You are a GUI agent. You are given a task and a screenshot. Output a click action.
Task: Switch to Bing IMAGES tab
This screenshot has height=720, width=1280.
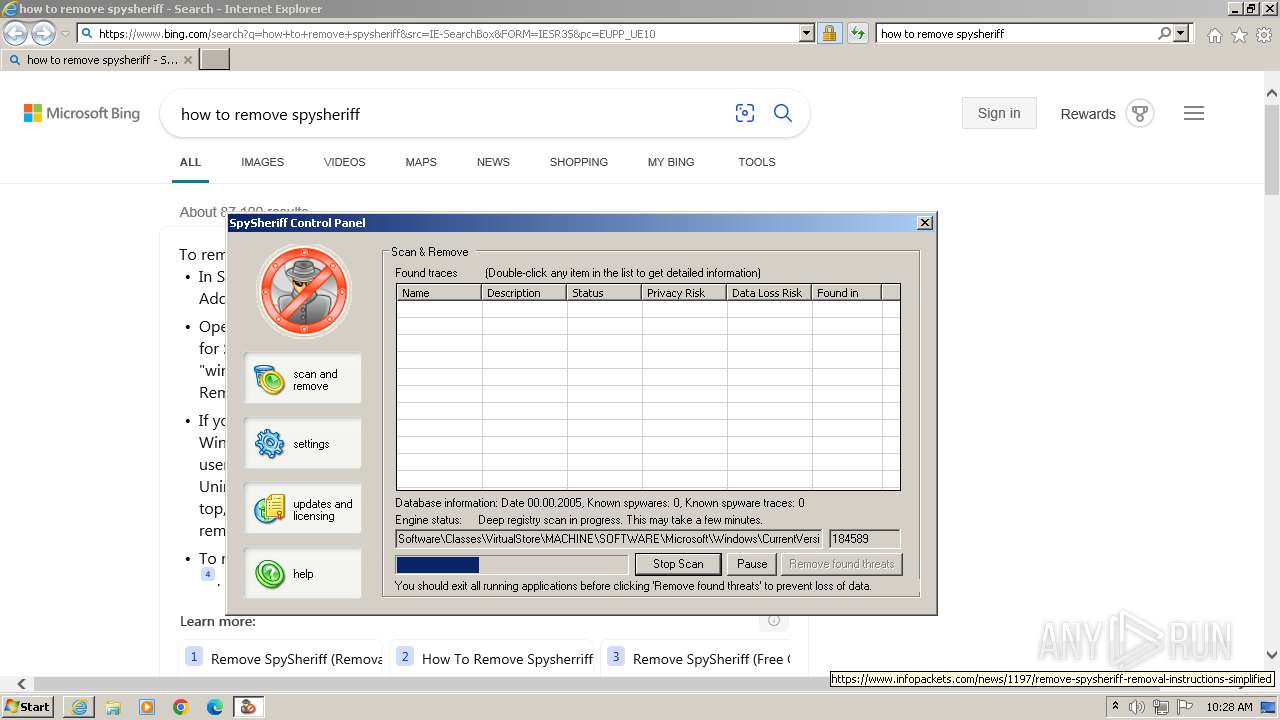click(262, 162)
